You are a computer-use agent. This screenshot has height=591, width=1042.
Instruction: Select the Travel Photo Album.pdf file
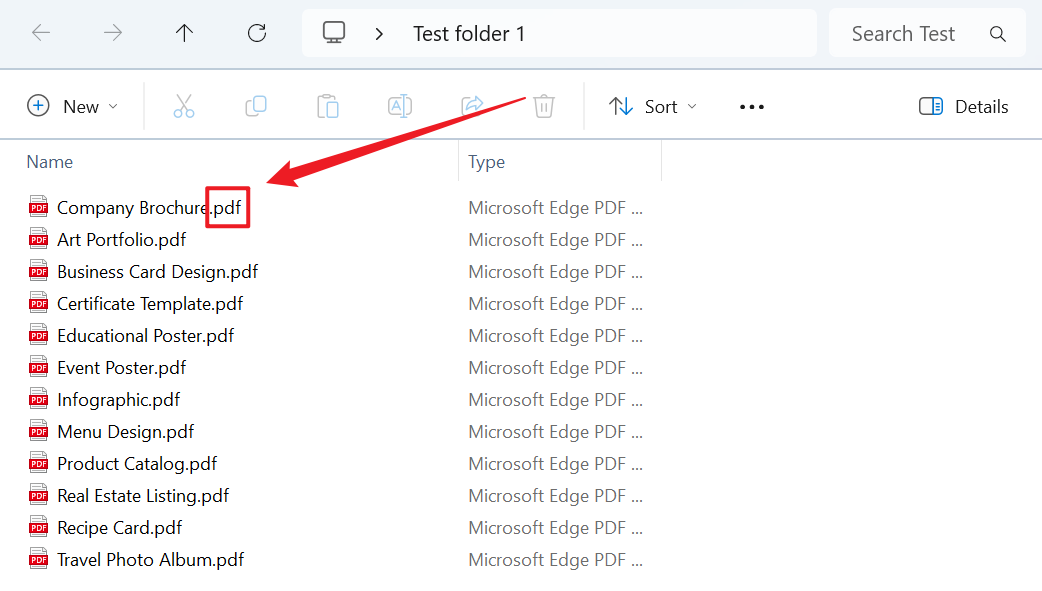[x=150, y=560]
